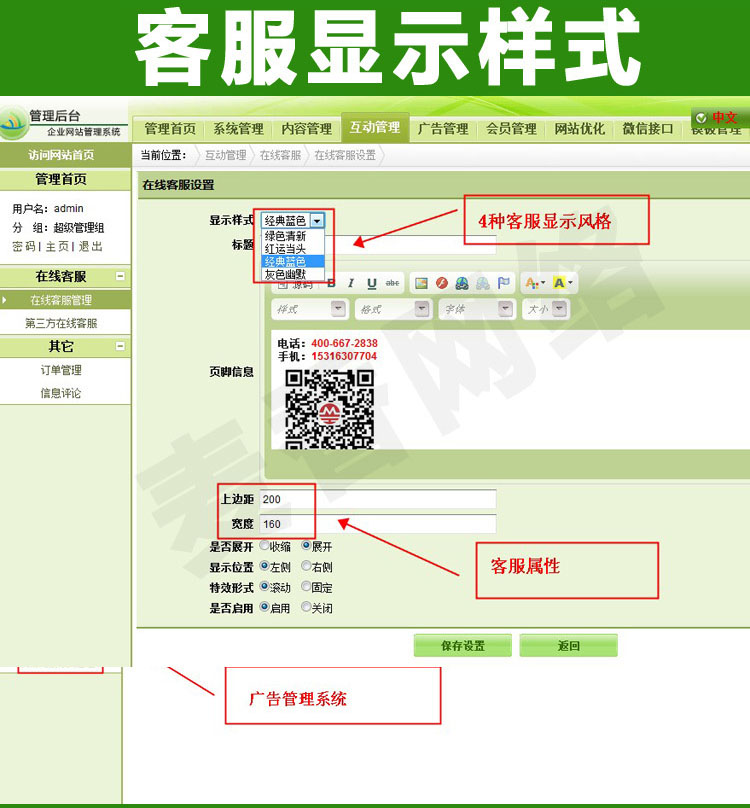Click the 返回 button

[569, 646]
